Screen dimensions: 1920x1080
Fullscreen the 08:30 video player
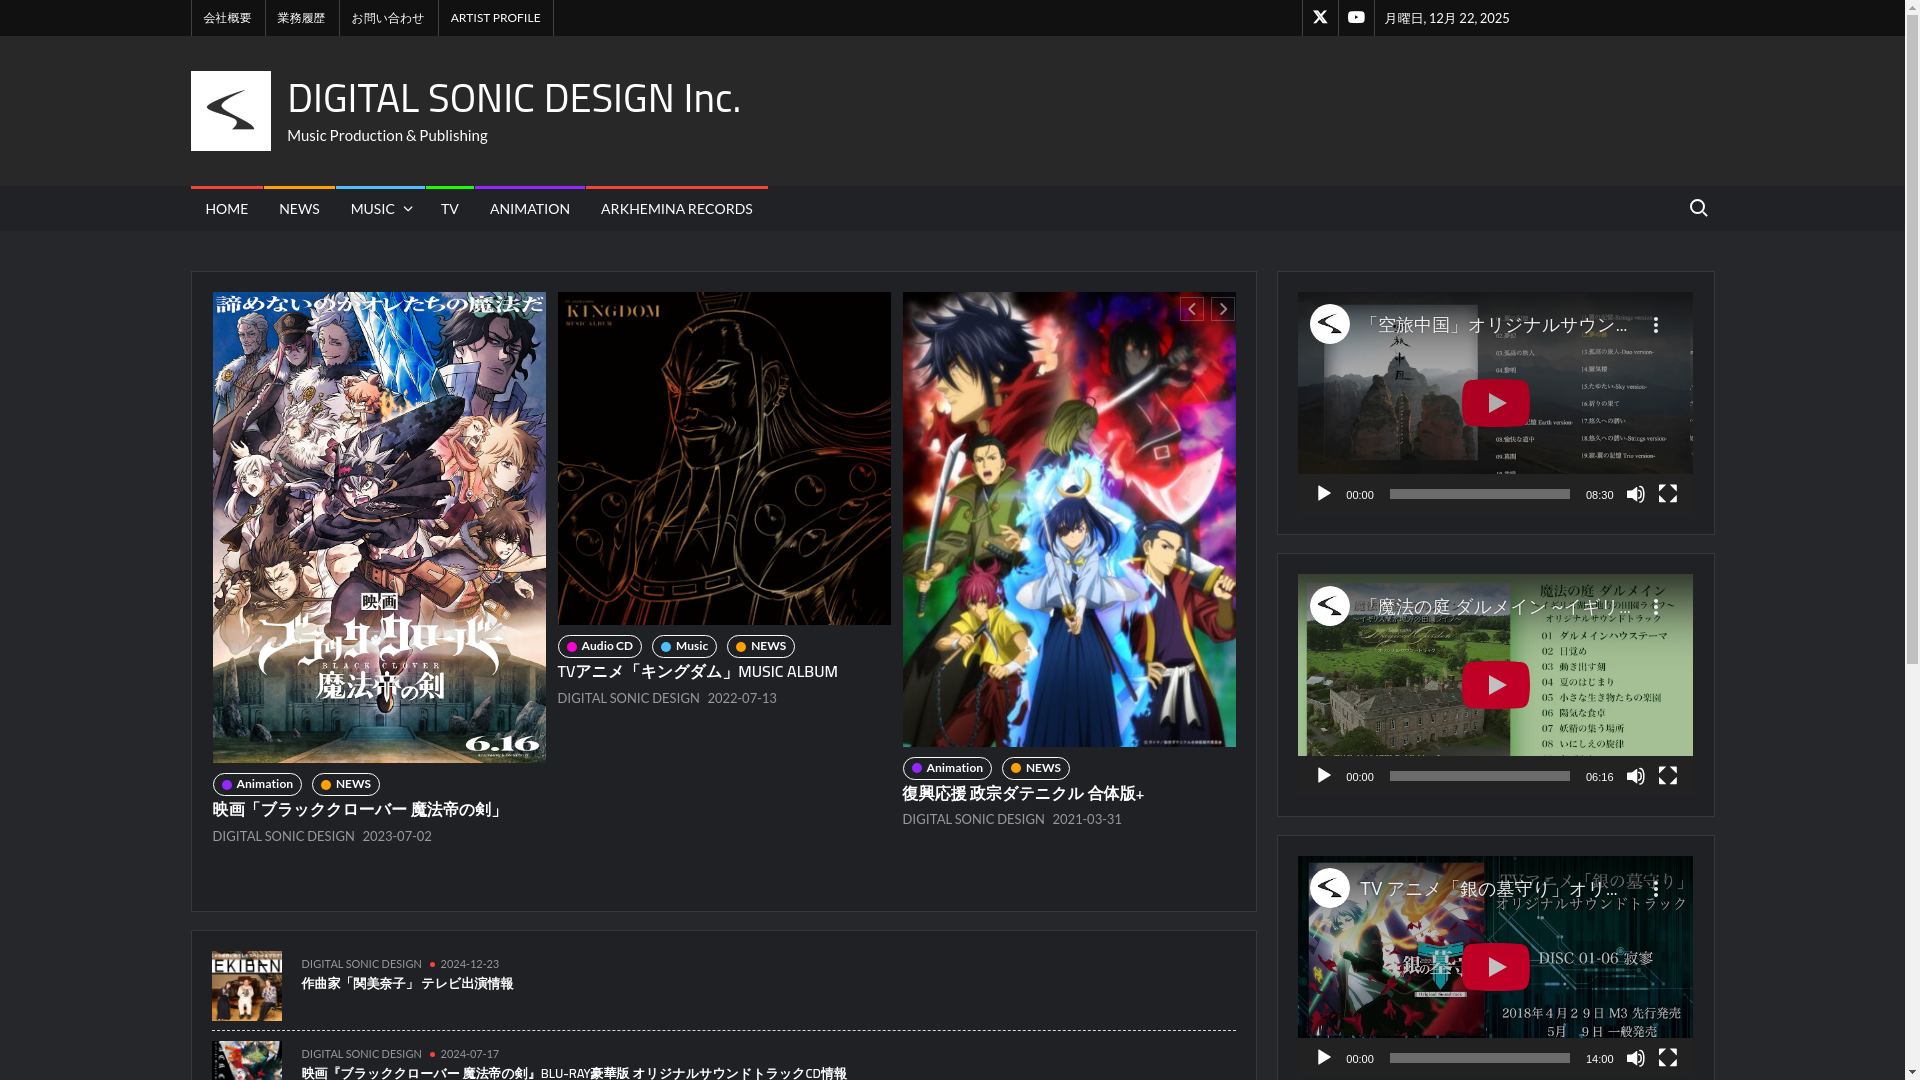coord(1667,494)
